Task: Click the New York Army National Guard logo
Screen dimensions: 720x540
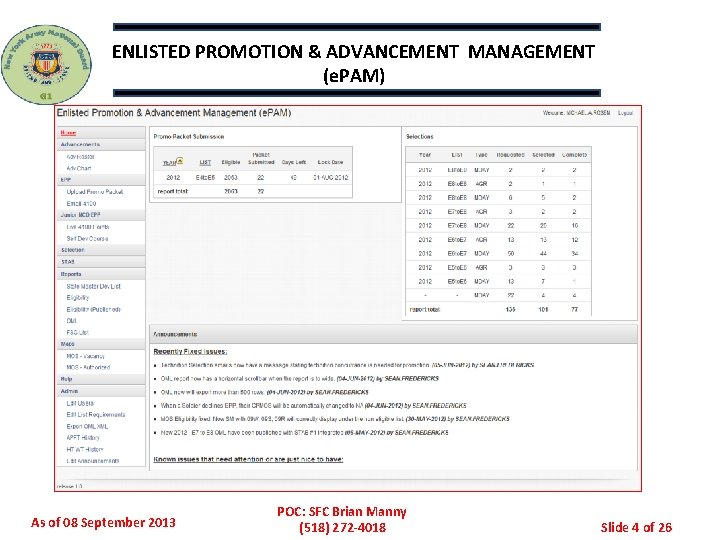Action: click(46, 64)
